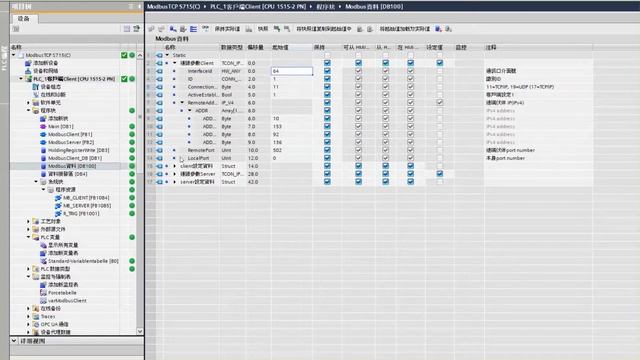Collapse the PLC_1 Client CPU 1515-2 PN node

click(x=21, y=79)
